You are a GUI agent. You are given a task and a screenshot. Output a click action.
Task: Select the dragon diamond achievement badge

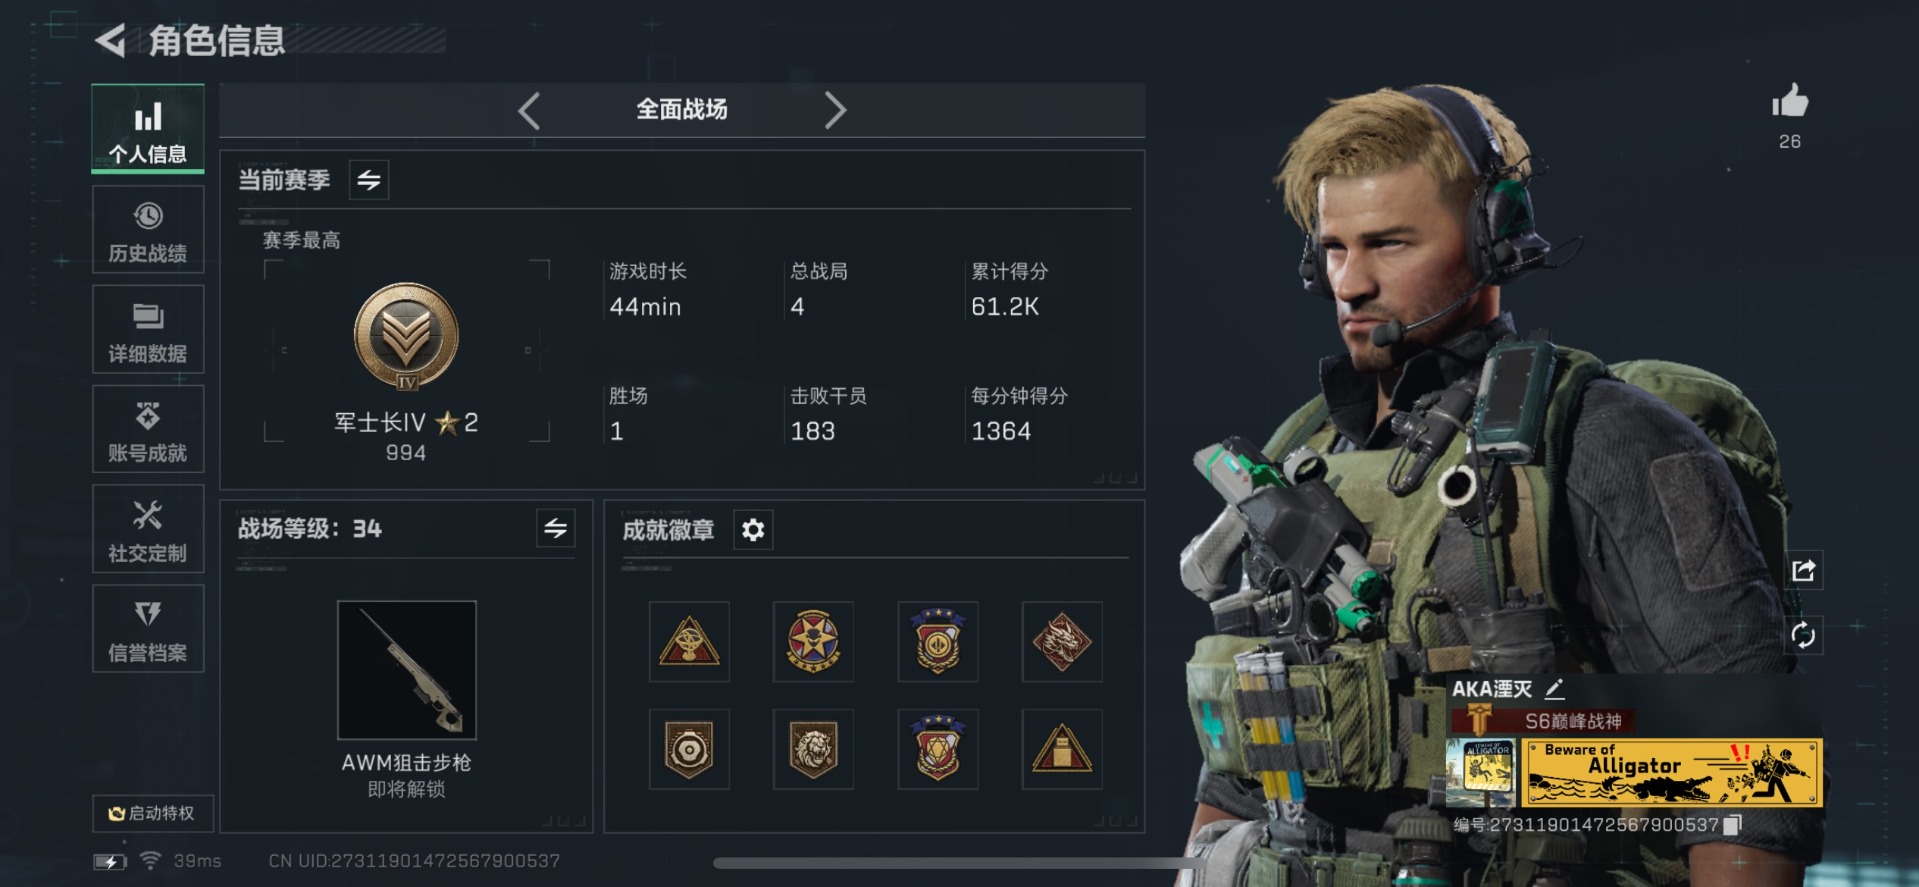1061,642
